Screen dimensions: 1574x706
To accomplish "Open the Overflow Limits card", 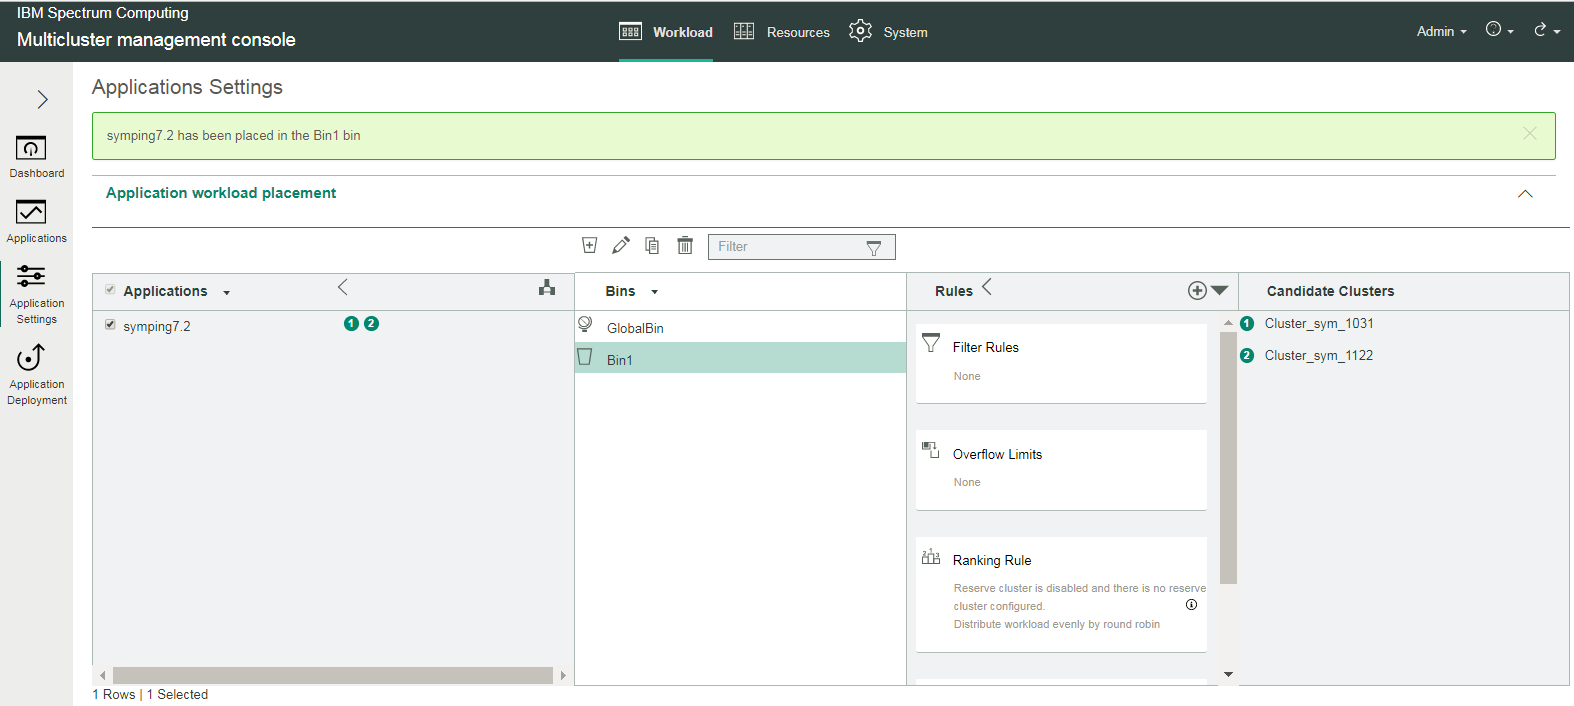I will point(1061,470).
